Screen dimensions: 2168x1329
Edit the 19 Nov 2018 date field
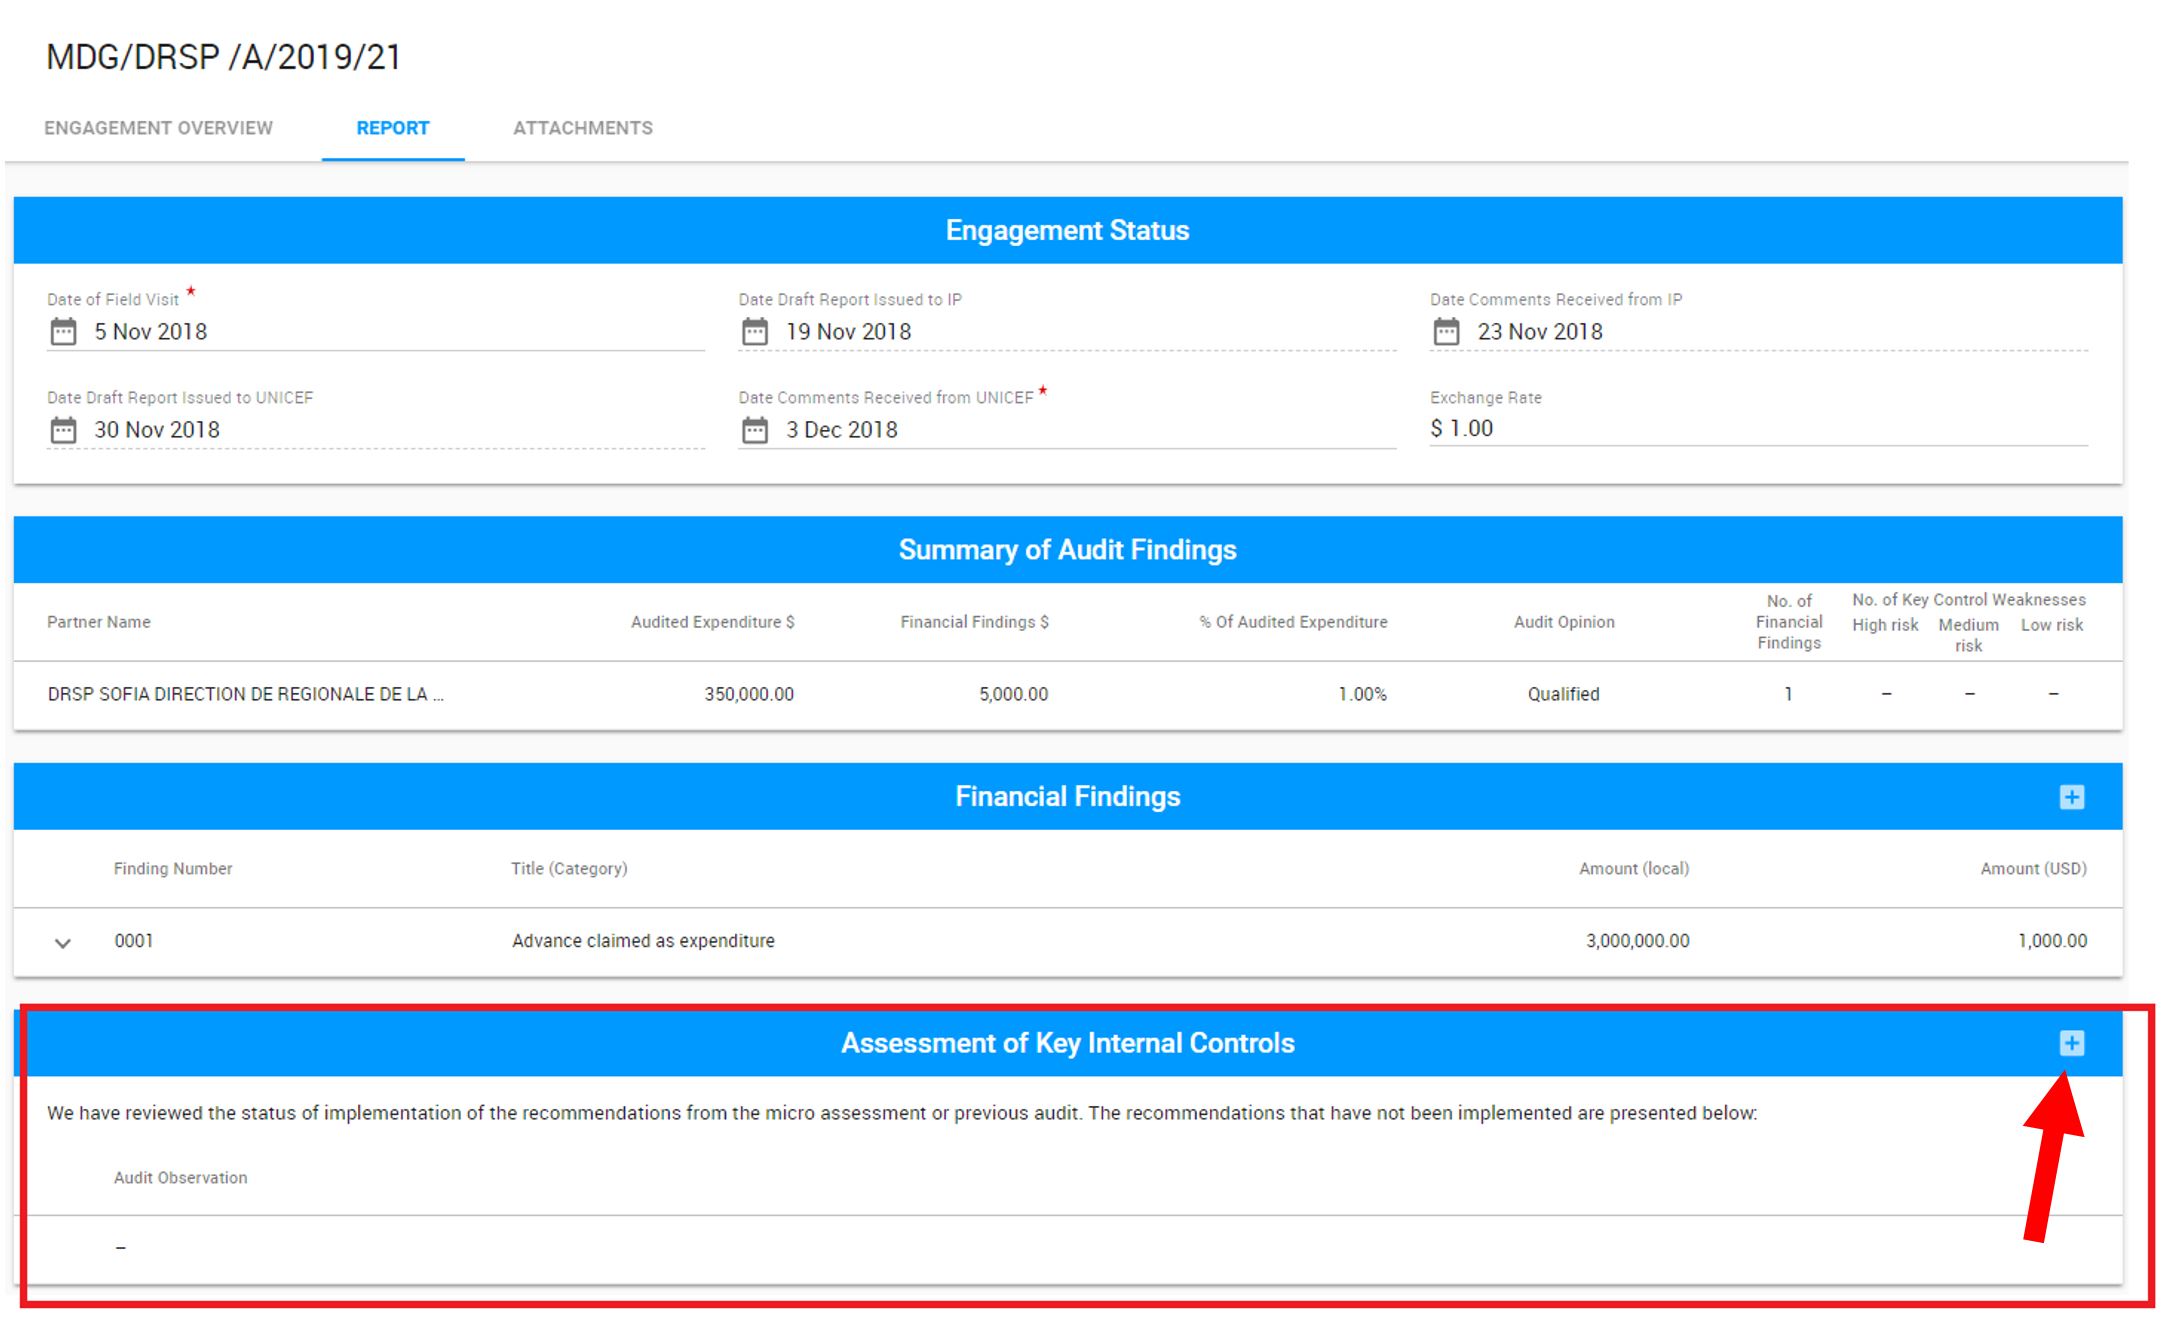(1067, 332)
